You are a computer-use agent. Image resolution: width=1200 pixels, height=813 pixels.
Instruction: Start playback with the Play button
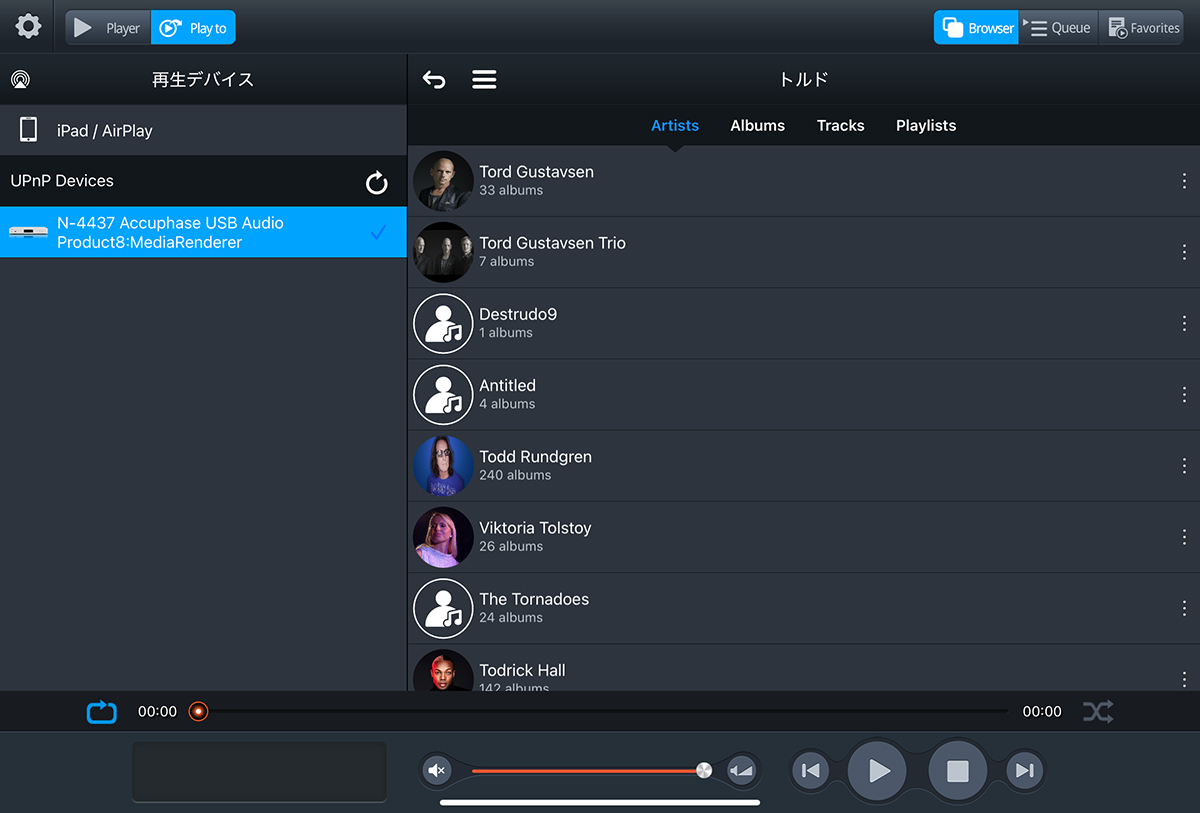pos(877,771)
